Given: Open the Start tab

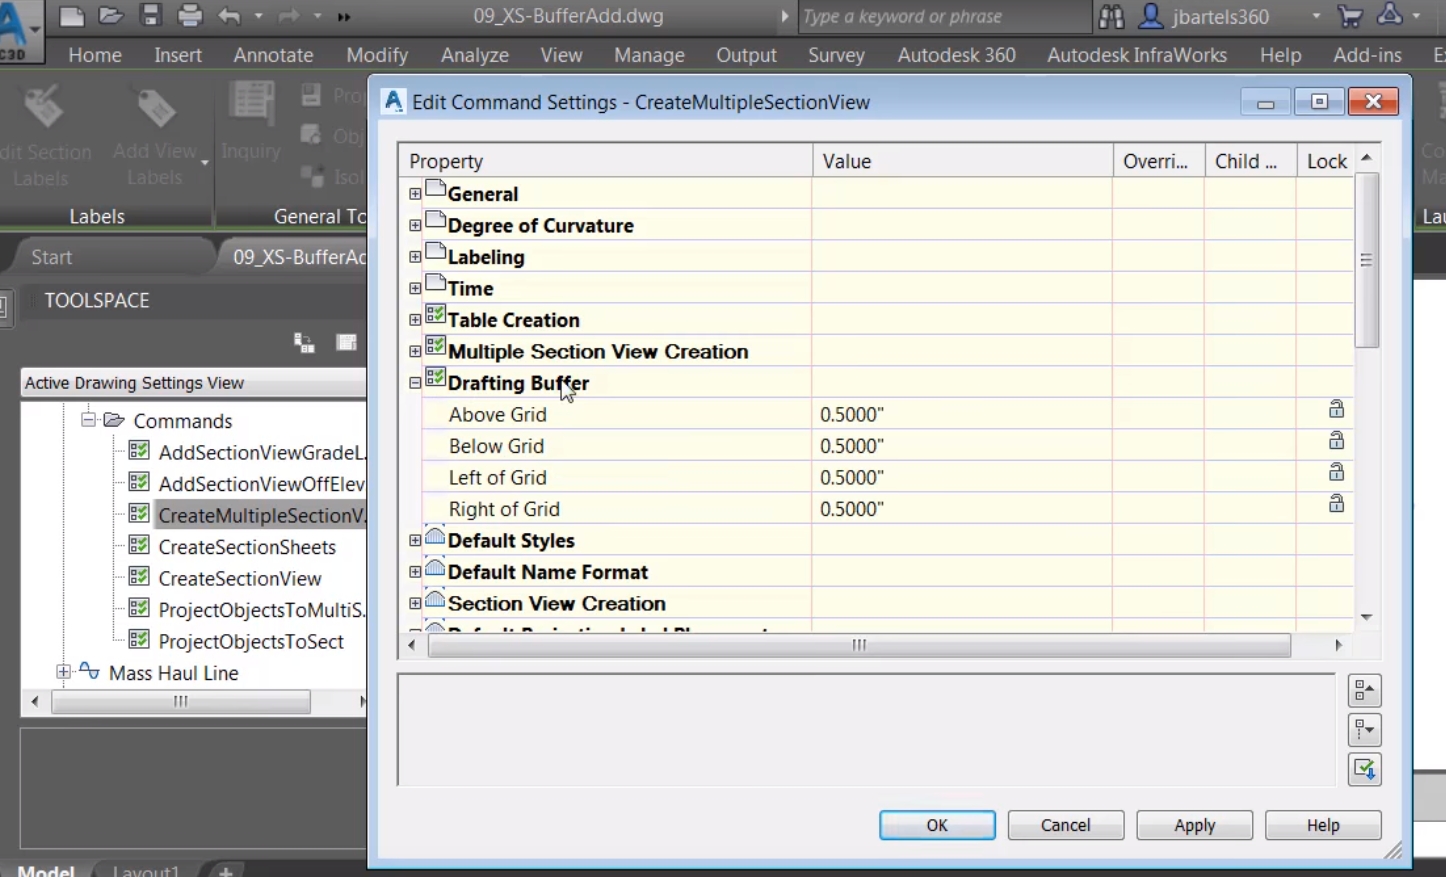Looking at the screenshot, I should [x=51, y=256].
